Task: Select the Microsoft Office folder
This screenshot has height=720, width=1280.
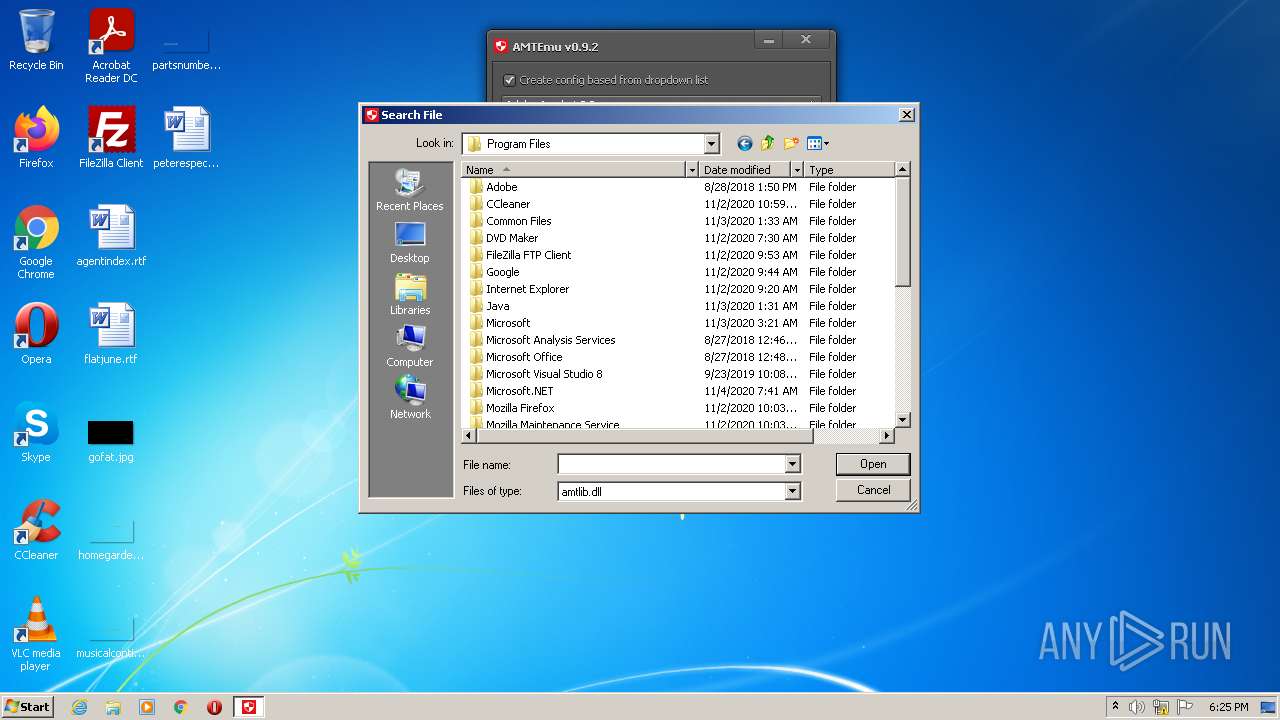Action: click(x=516, y=357)
